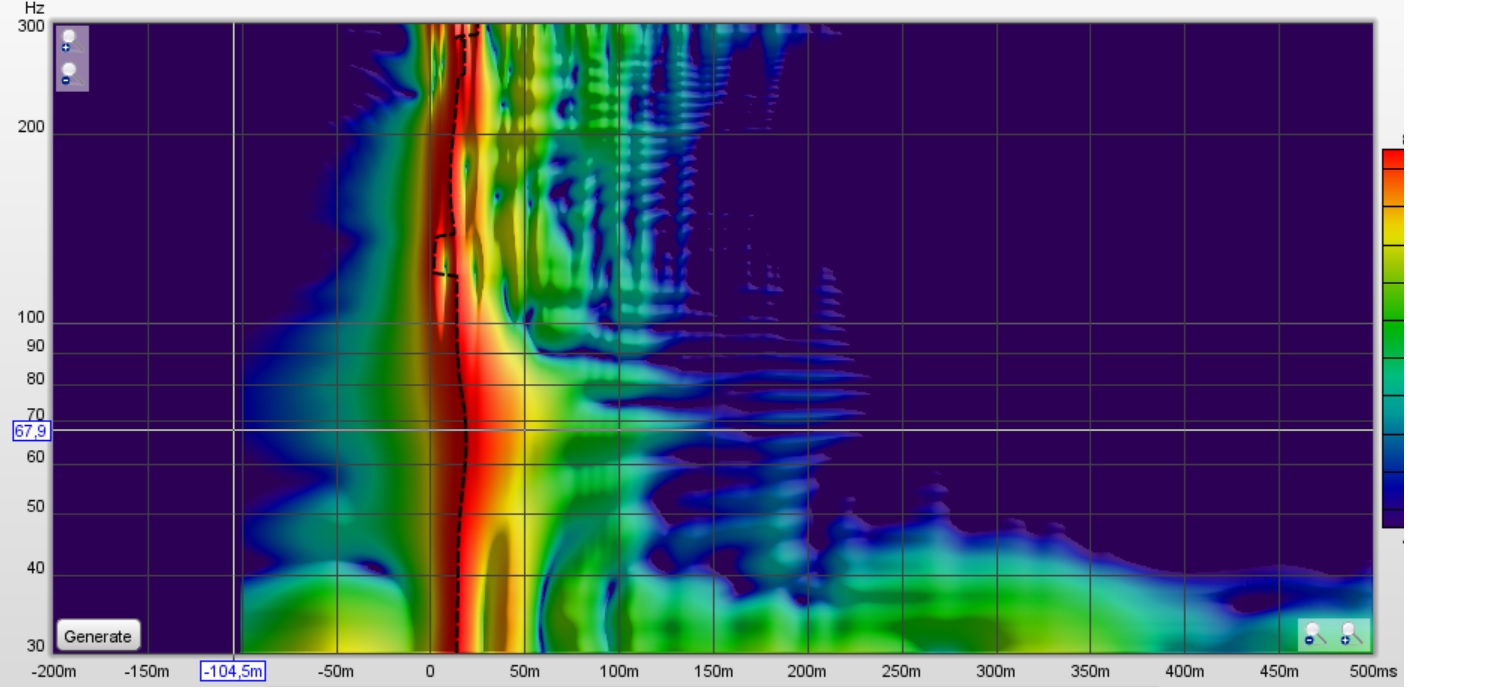1486x690 pixels.
Task: Click the 300m label on time axis
Action: [x=995, y=671]
